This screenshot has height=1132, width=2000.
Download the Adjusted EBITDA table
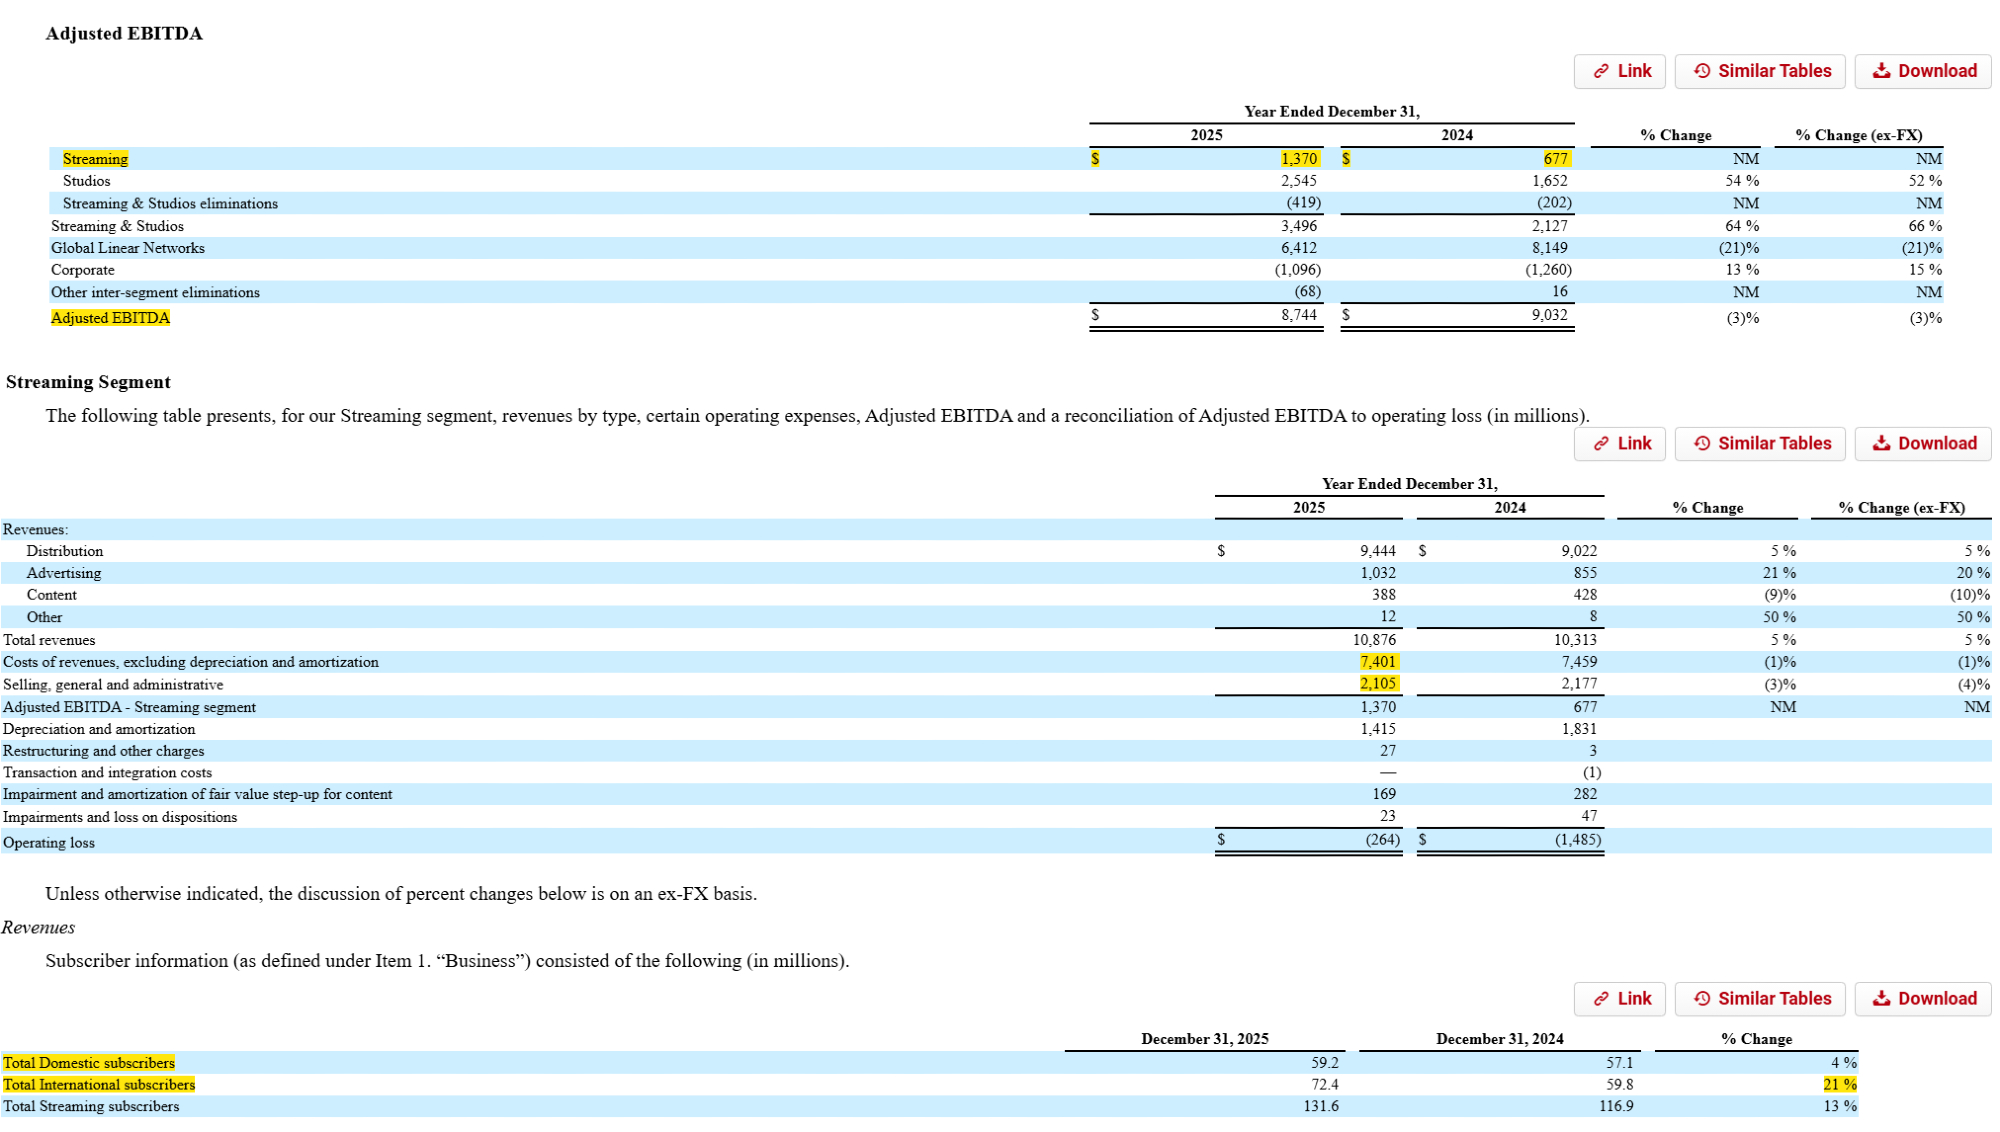tap(1922, 71)
